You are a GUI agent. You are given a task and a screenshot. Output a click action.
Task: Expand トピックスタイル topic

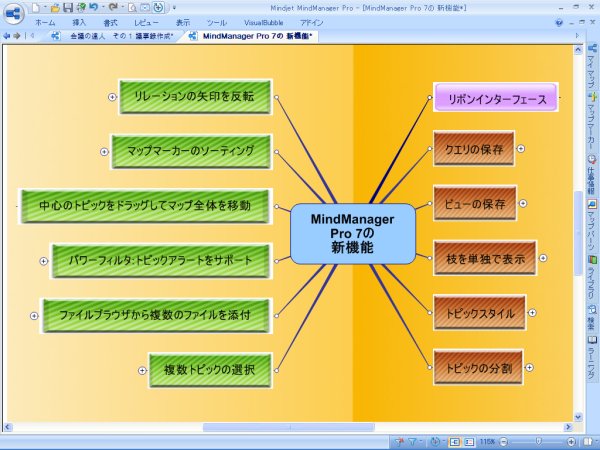(532, 313)
